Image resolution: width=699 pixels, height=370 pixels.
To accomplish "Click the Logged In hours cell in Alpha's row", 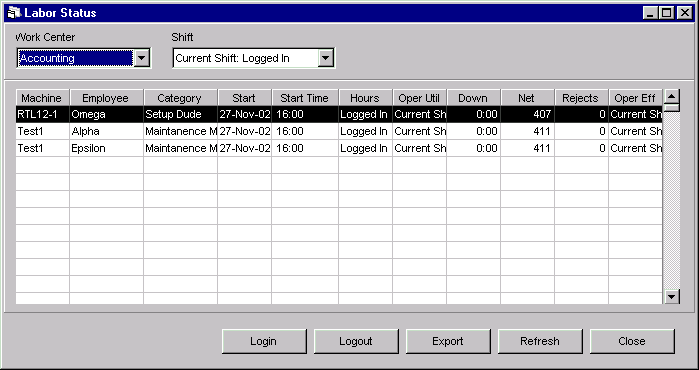I will [366, 132].
